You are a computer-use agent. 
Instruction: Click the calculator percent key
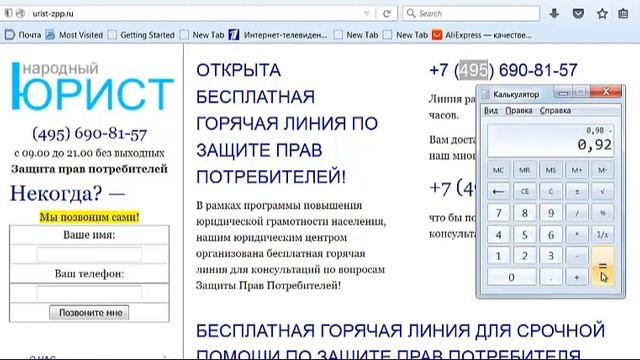(x=602, y=213)
